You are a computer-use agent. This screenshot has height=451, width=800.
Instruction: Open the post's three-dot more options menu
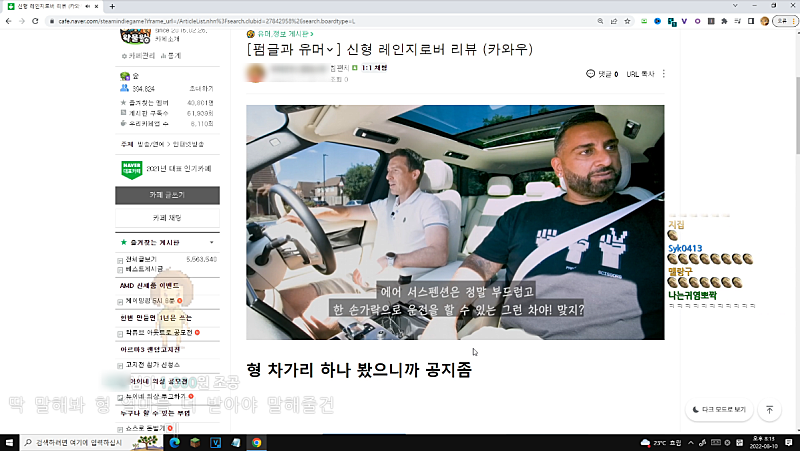[x=664, y=74]
